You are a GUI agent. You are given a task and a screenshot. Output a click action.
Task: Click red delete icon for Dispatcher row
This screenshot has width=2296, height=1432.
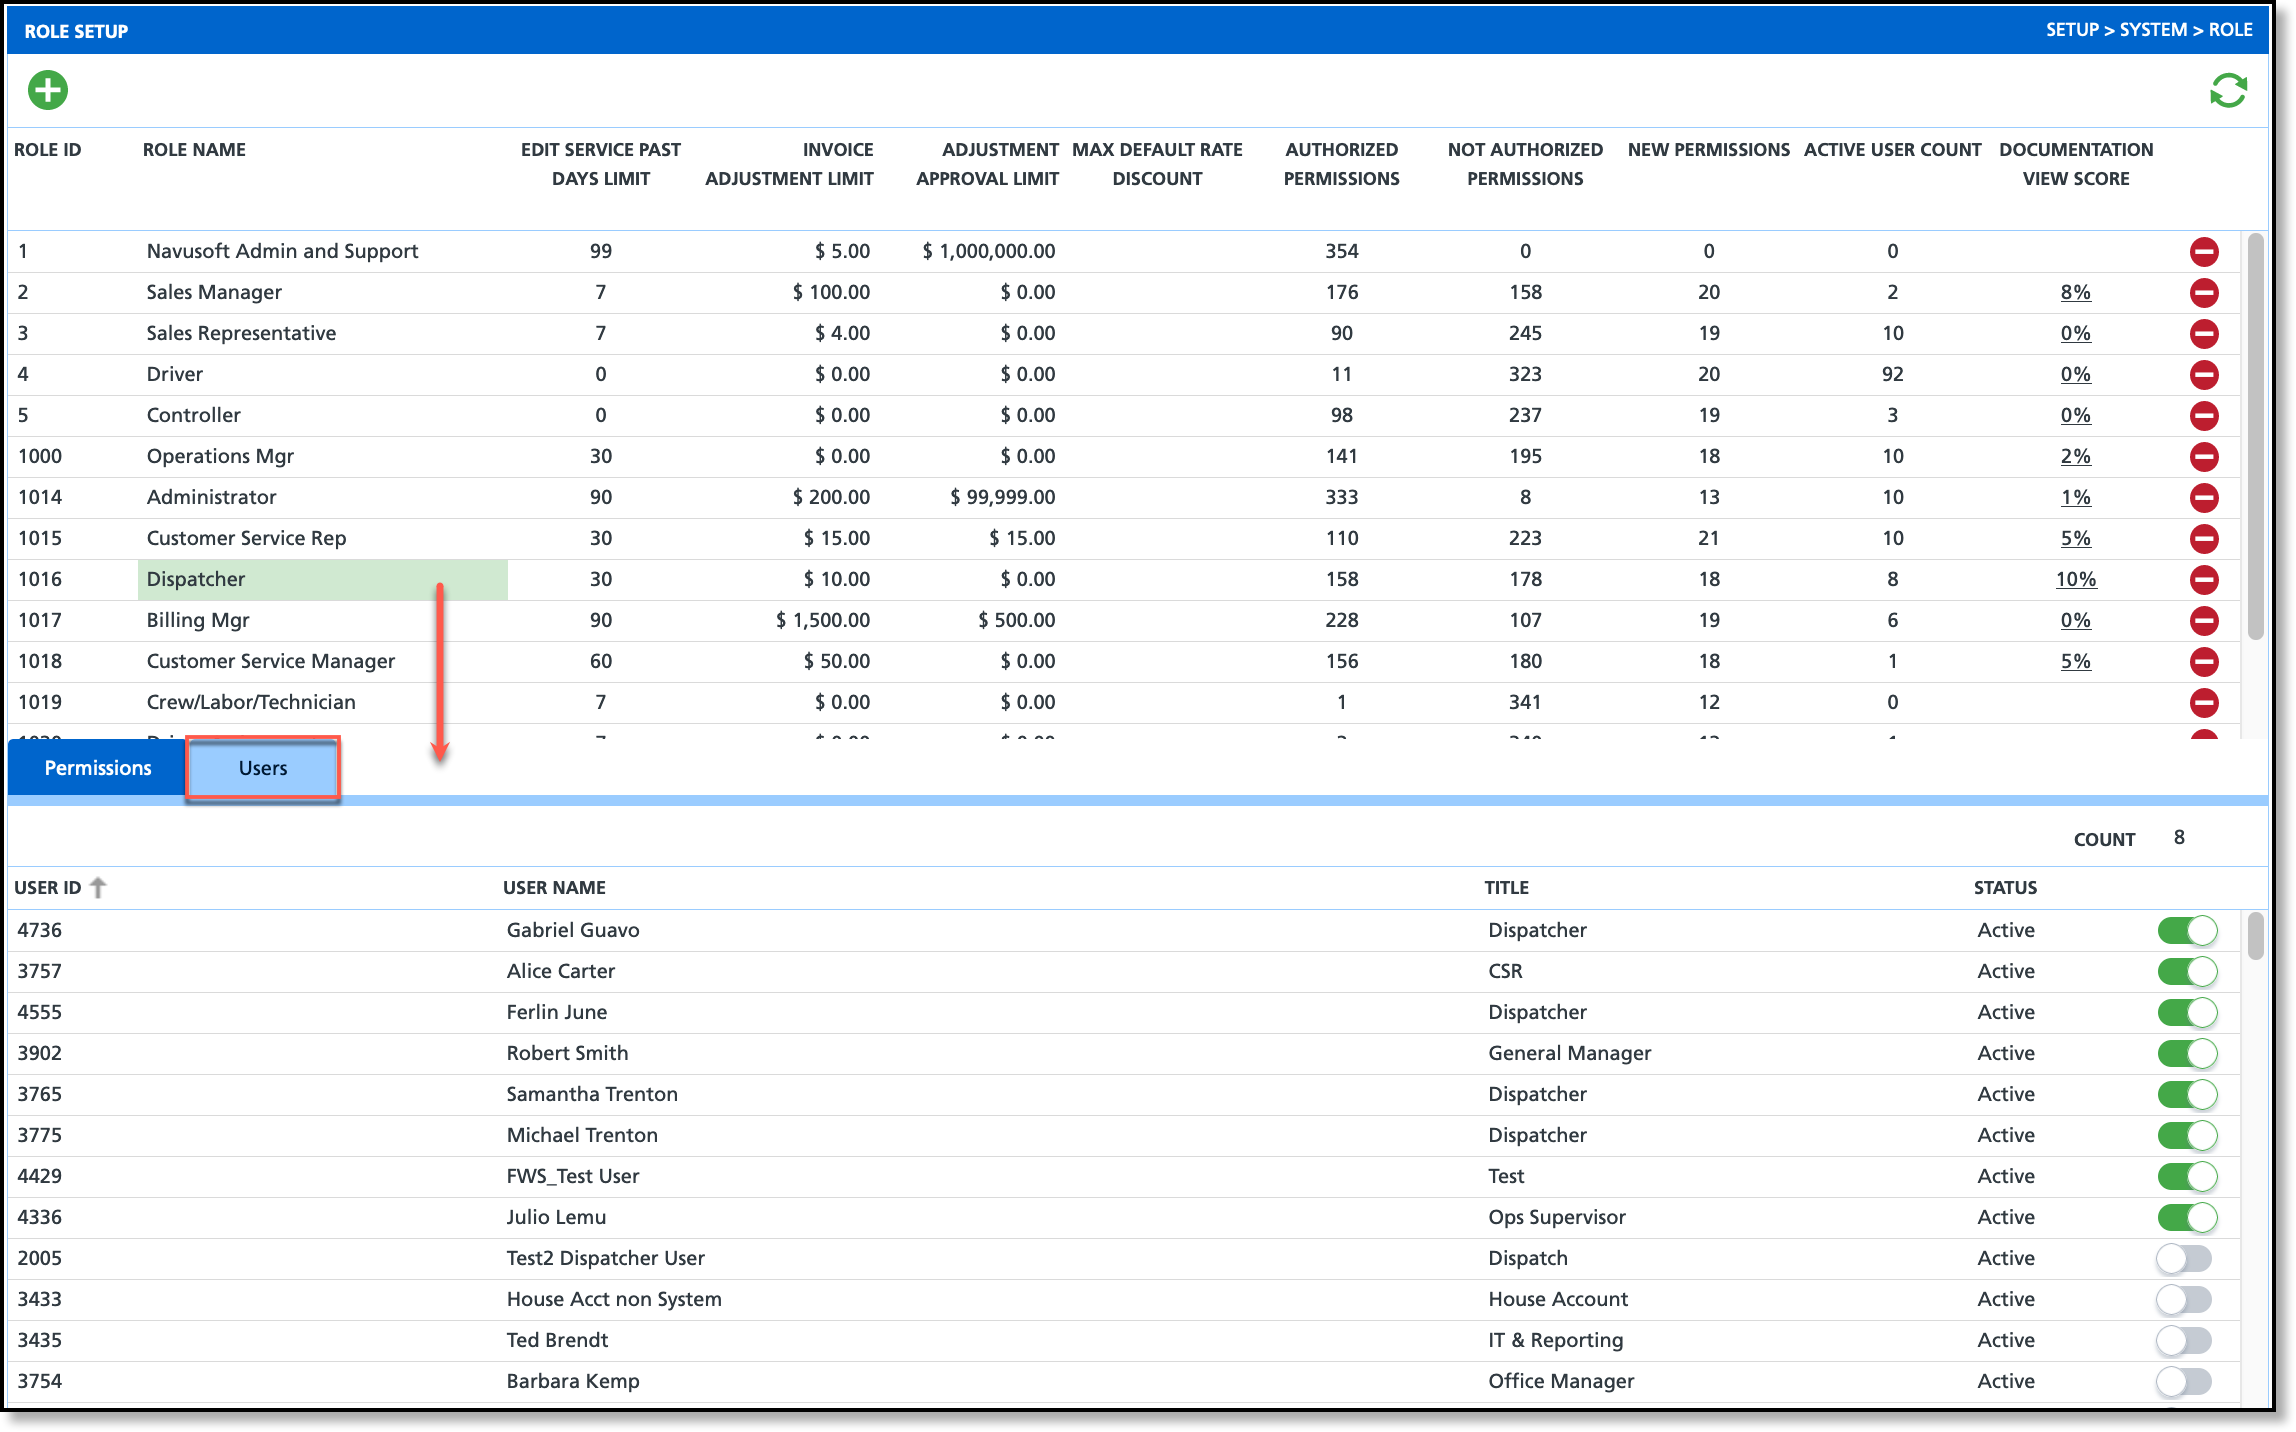[x=2204, y=580]
